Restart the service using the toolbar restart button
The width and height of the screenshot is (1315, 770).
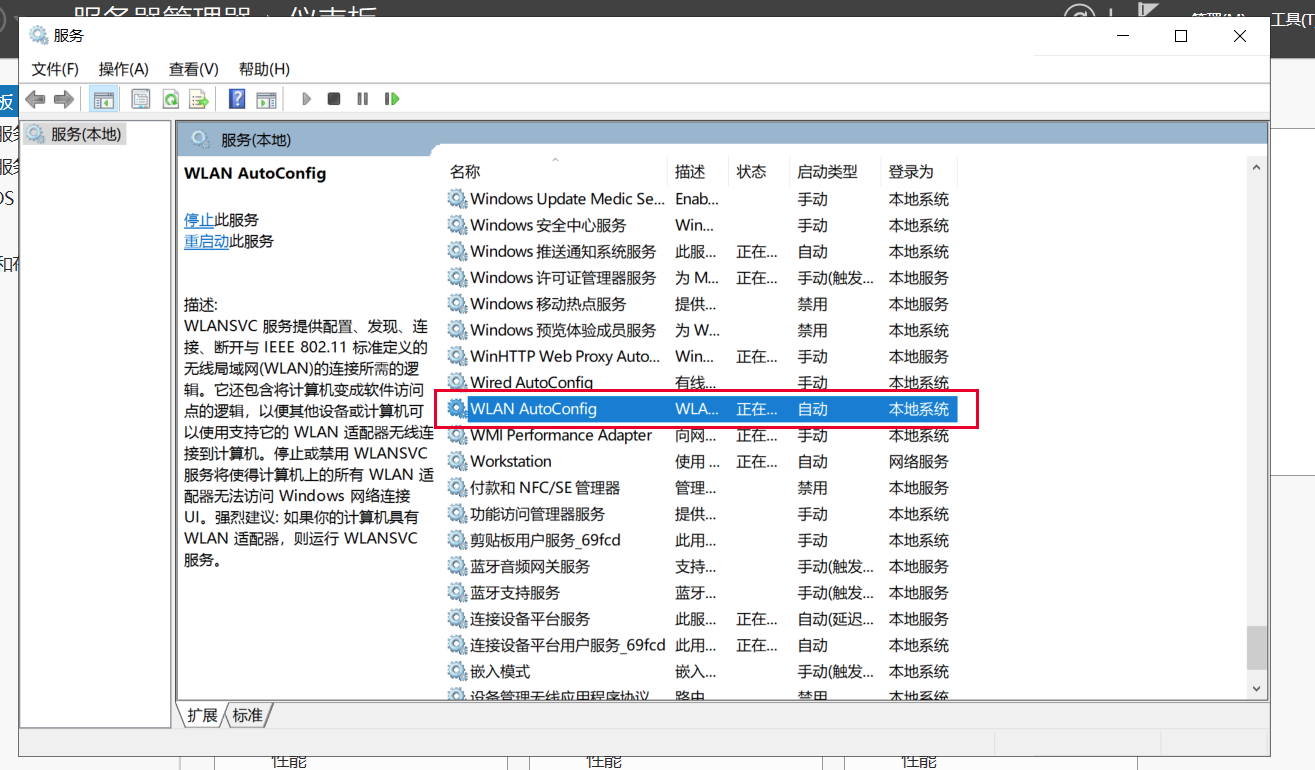(x=392, y=99)
